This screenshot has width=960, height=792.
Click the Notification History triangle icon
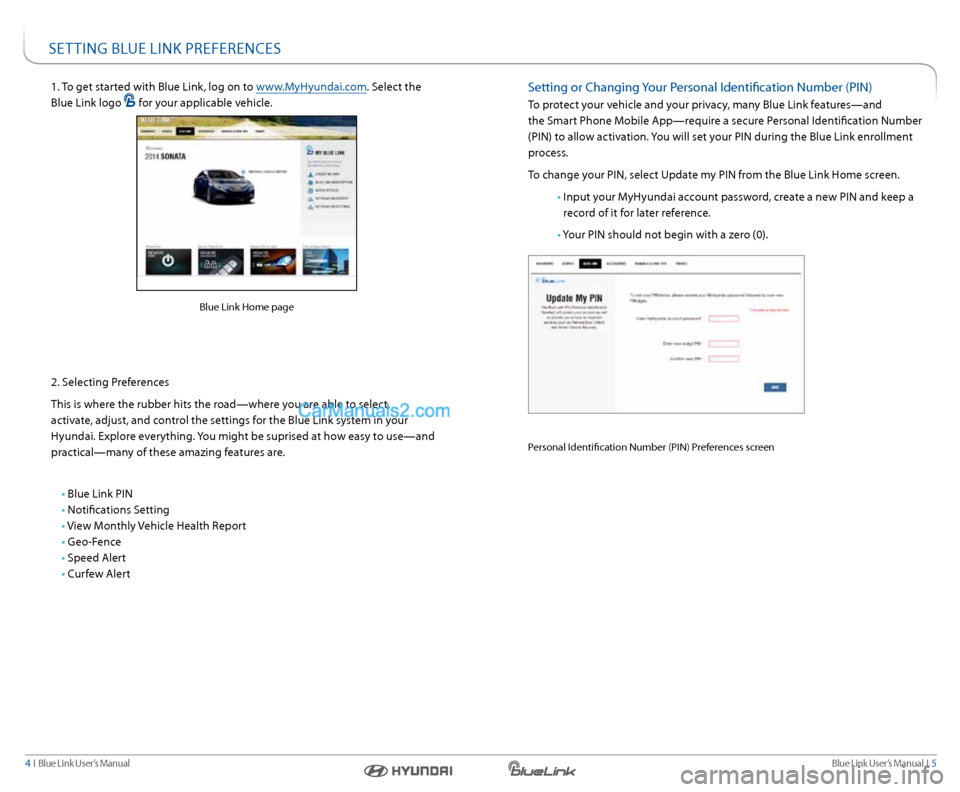(310, 198)
